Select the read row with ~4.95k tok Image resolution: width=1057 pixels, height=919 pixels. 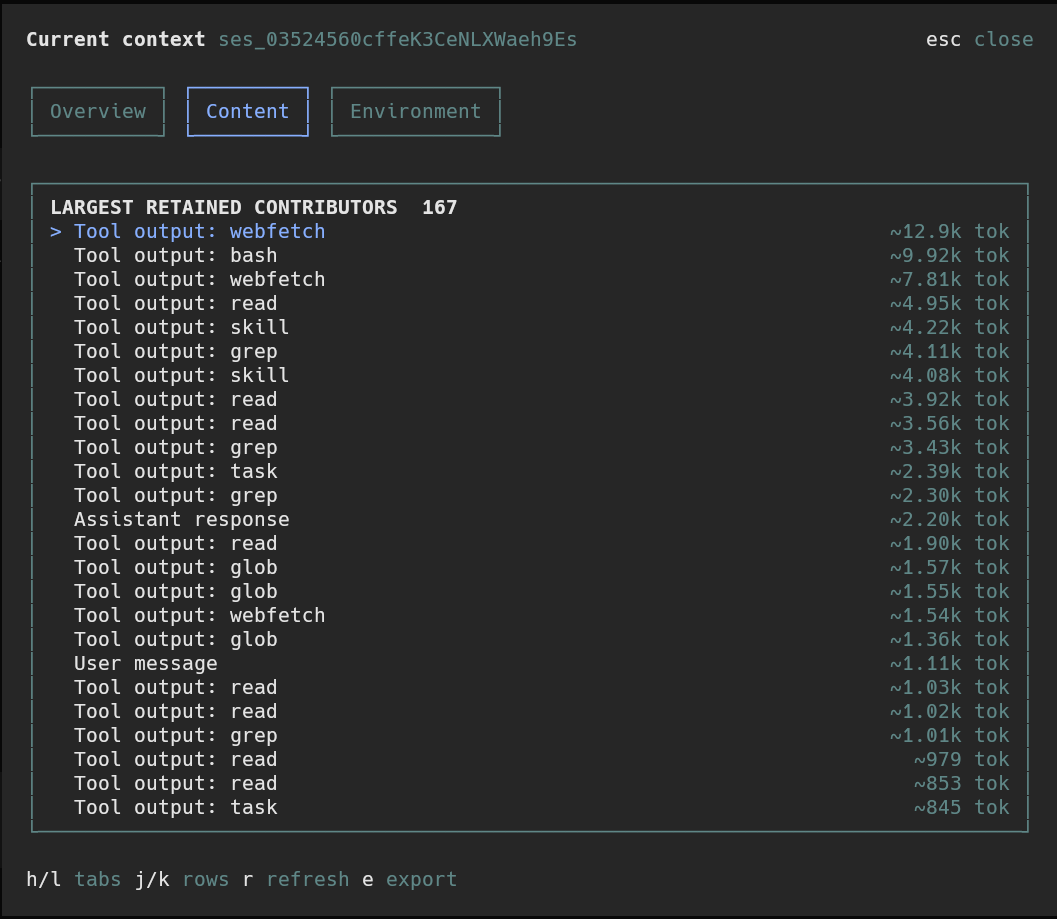pos(530,303)
